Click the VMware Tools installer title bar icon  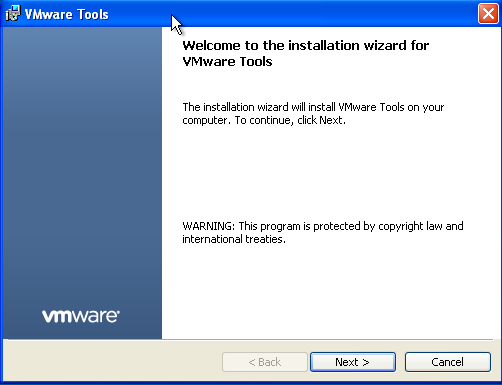[13, 14]
